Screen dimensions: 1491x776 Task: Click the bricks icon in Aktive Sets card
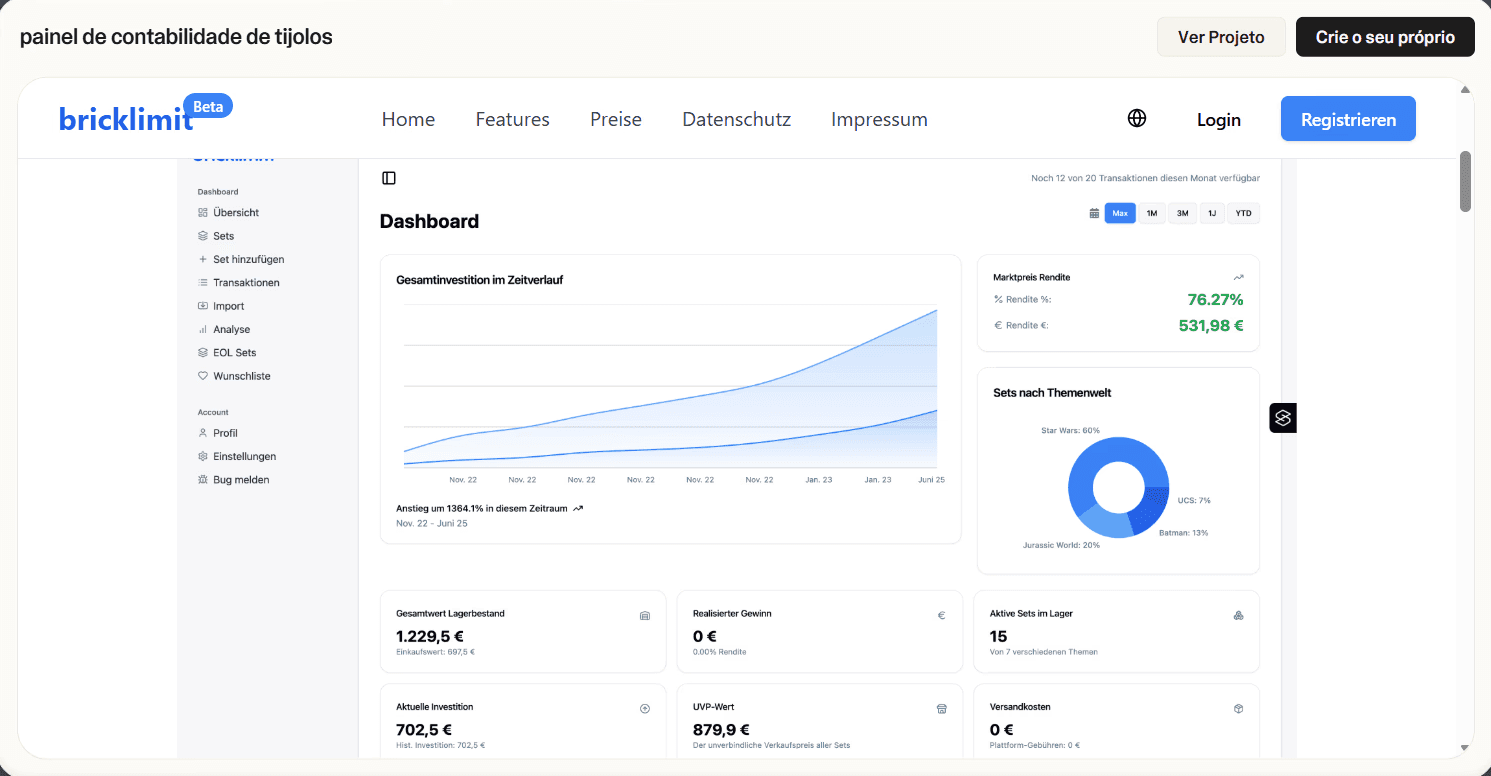1238,615
